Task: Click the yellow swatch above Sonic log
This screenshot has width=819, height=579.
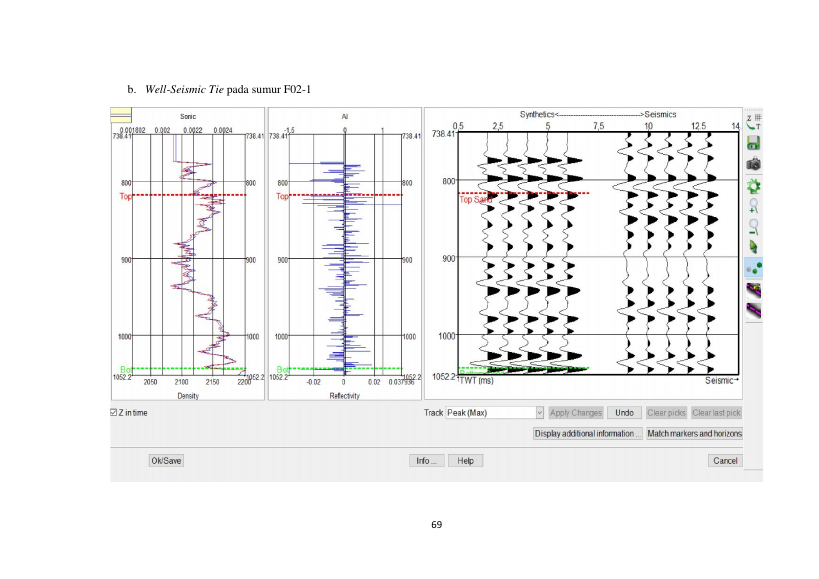Action: 121,115
